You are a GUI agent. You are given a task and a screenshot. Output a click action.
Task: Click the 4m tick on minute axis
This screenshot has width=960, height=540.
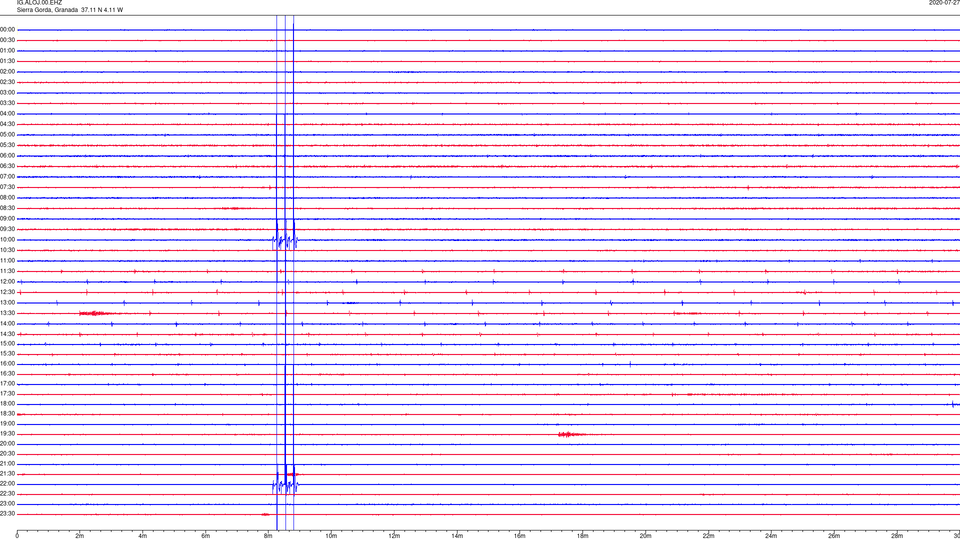coord(143,536)
